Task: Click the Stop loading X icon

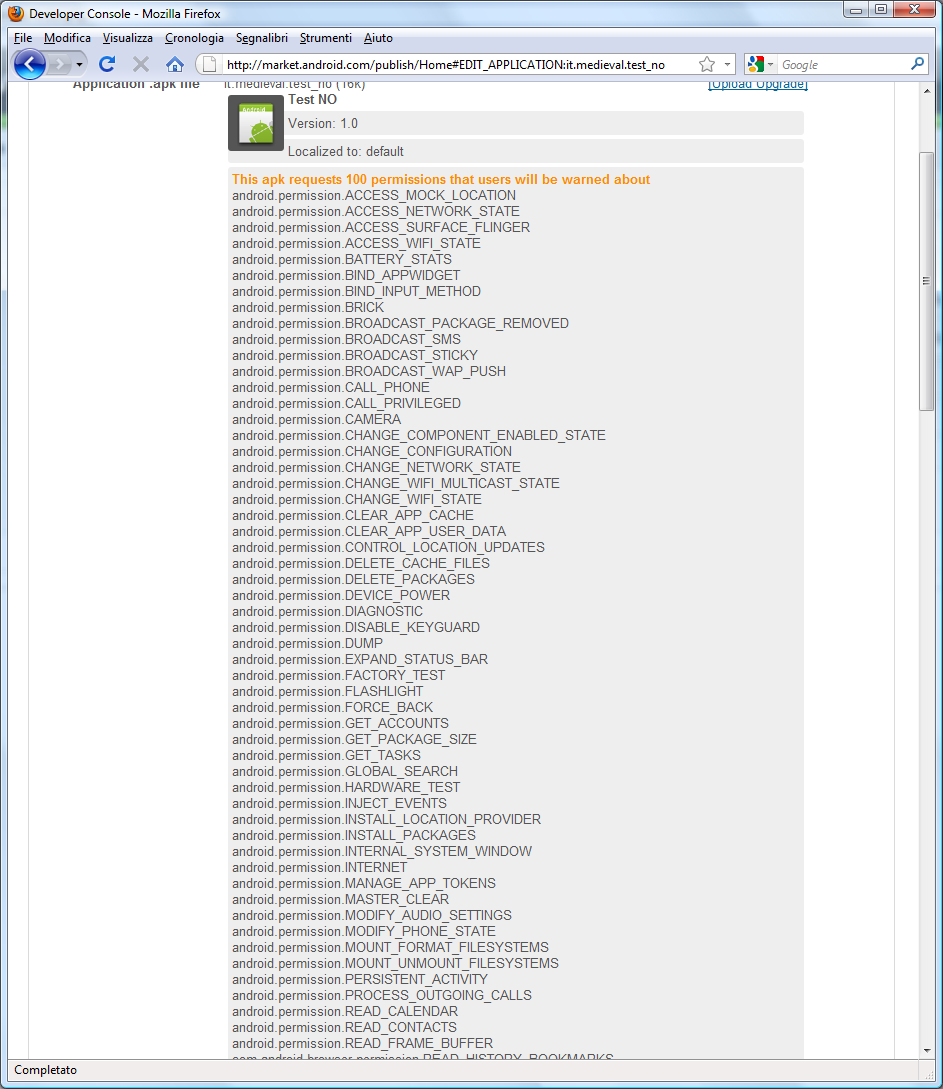Action: click(141, 65)
